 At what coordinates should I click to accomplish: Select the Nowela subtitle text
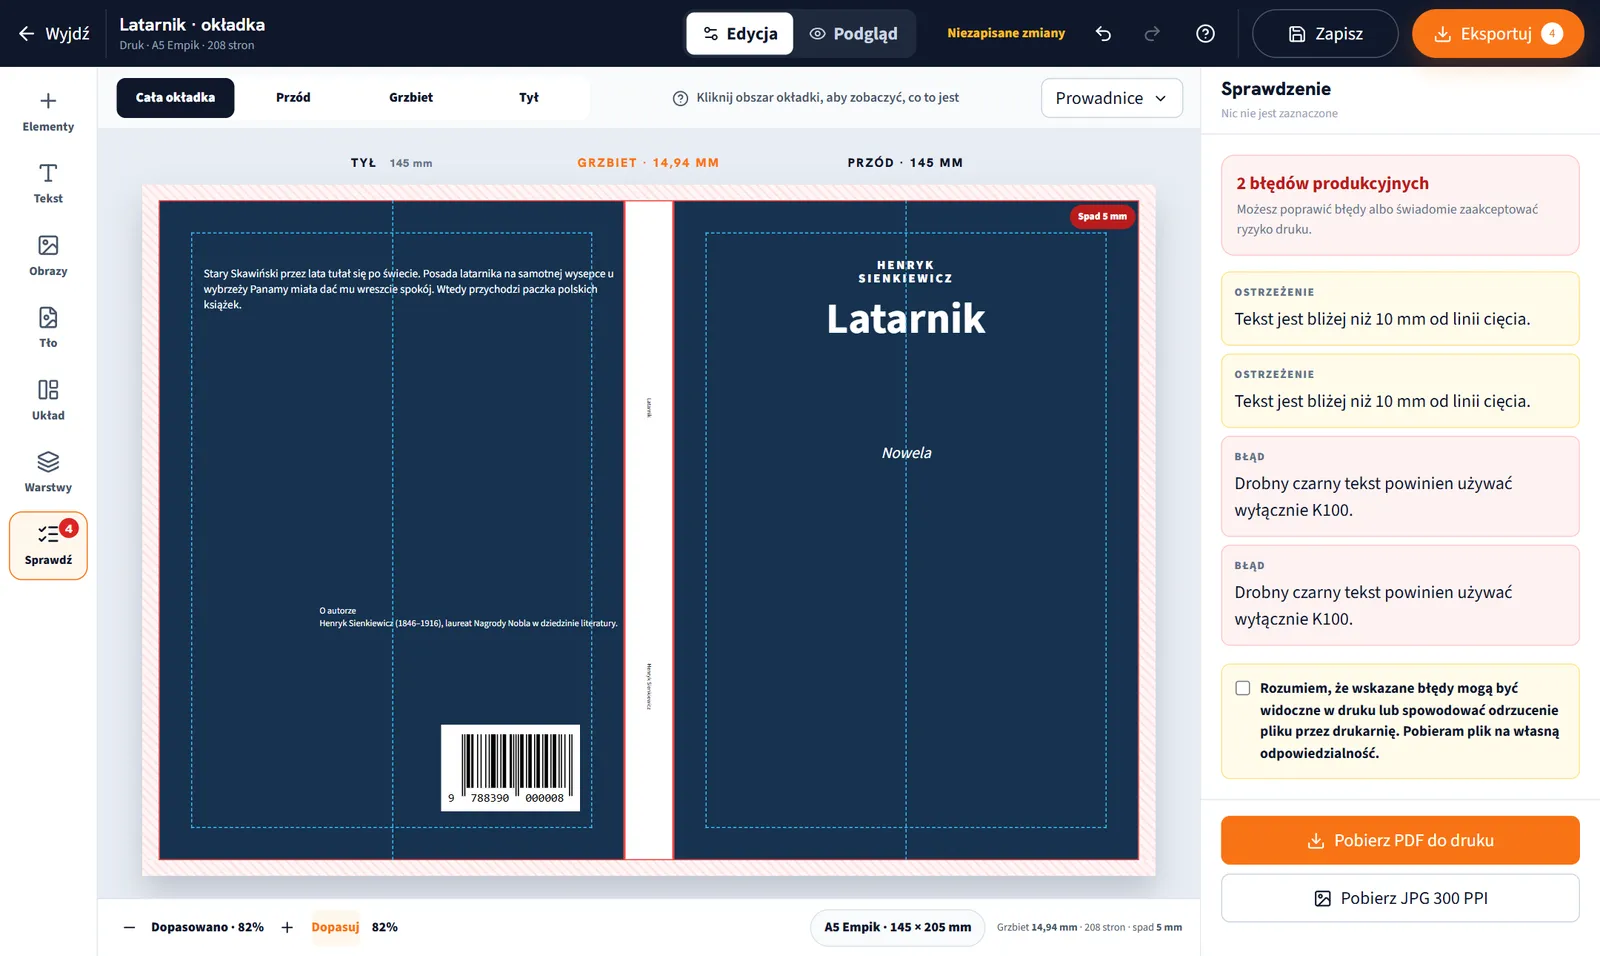[x=906, y=453]
